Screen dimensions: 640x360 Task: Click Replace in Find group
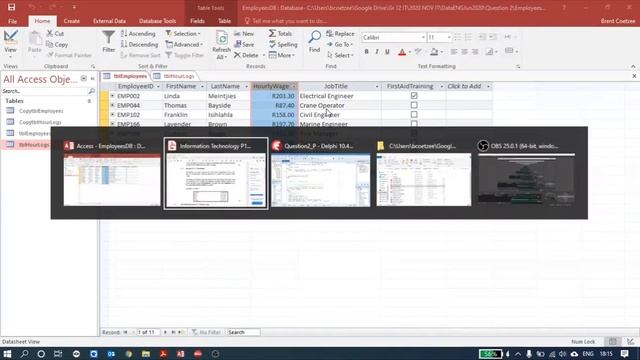[340, 33]
